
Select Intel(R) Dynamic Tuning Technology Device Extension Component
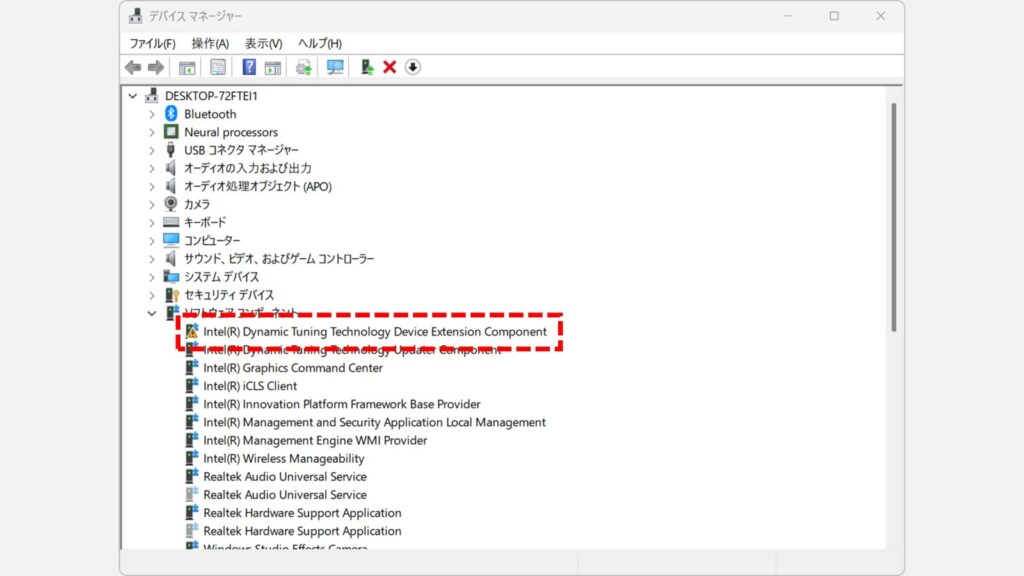374,331
